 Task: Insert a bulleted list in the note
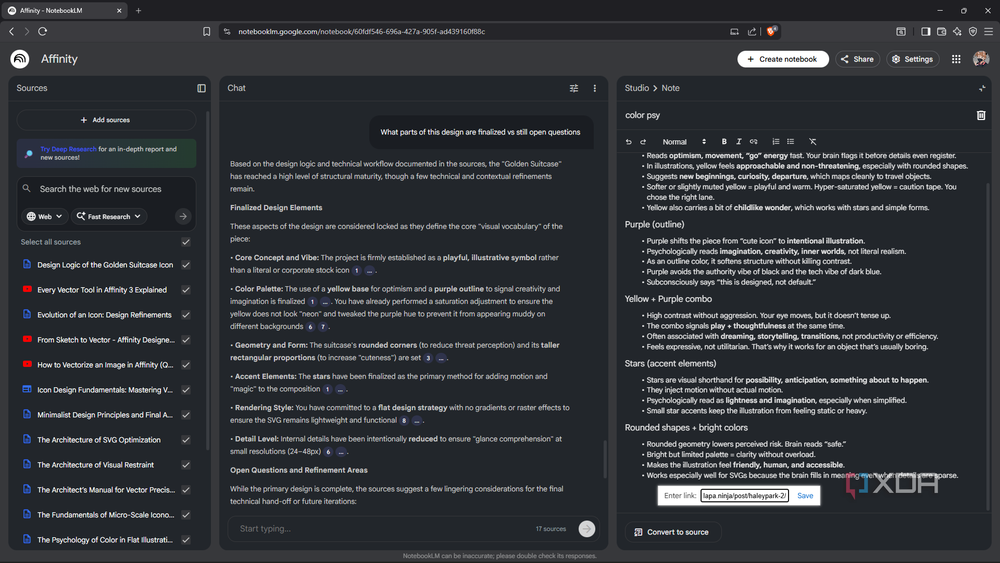pos(790,142)
